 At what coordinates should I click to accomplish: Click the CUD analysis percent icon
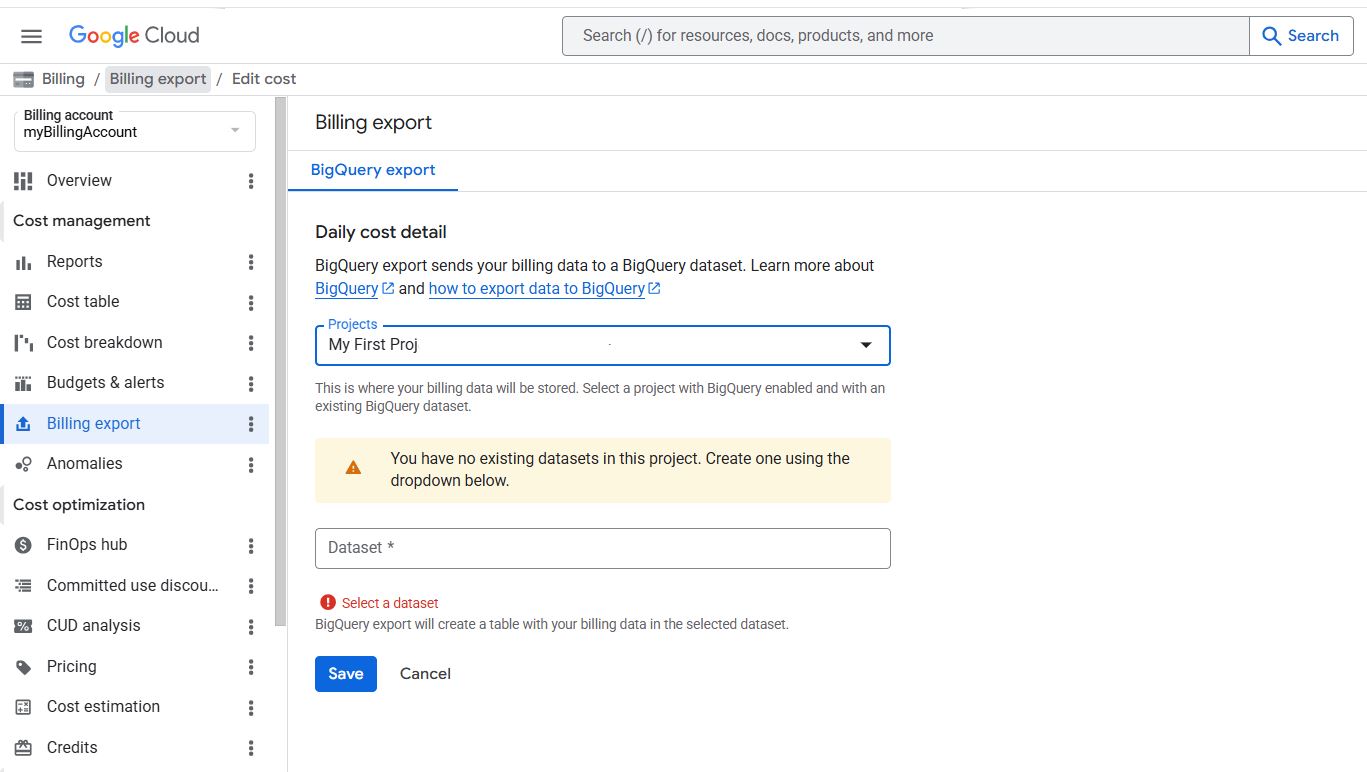tap(23, 626)
